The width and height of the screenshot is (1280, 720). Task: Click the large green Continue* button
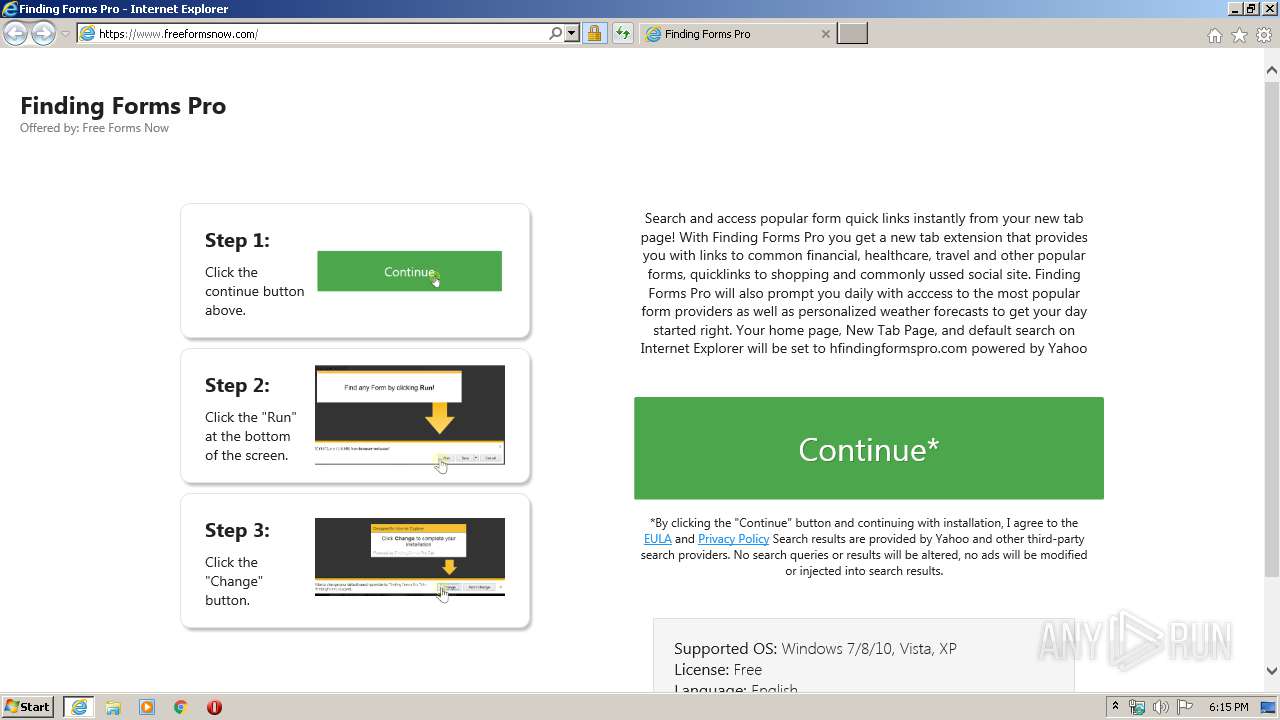[x=869, y=448]
